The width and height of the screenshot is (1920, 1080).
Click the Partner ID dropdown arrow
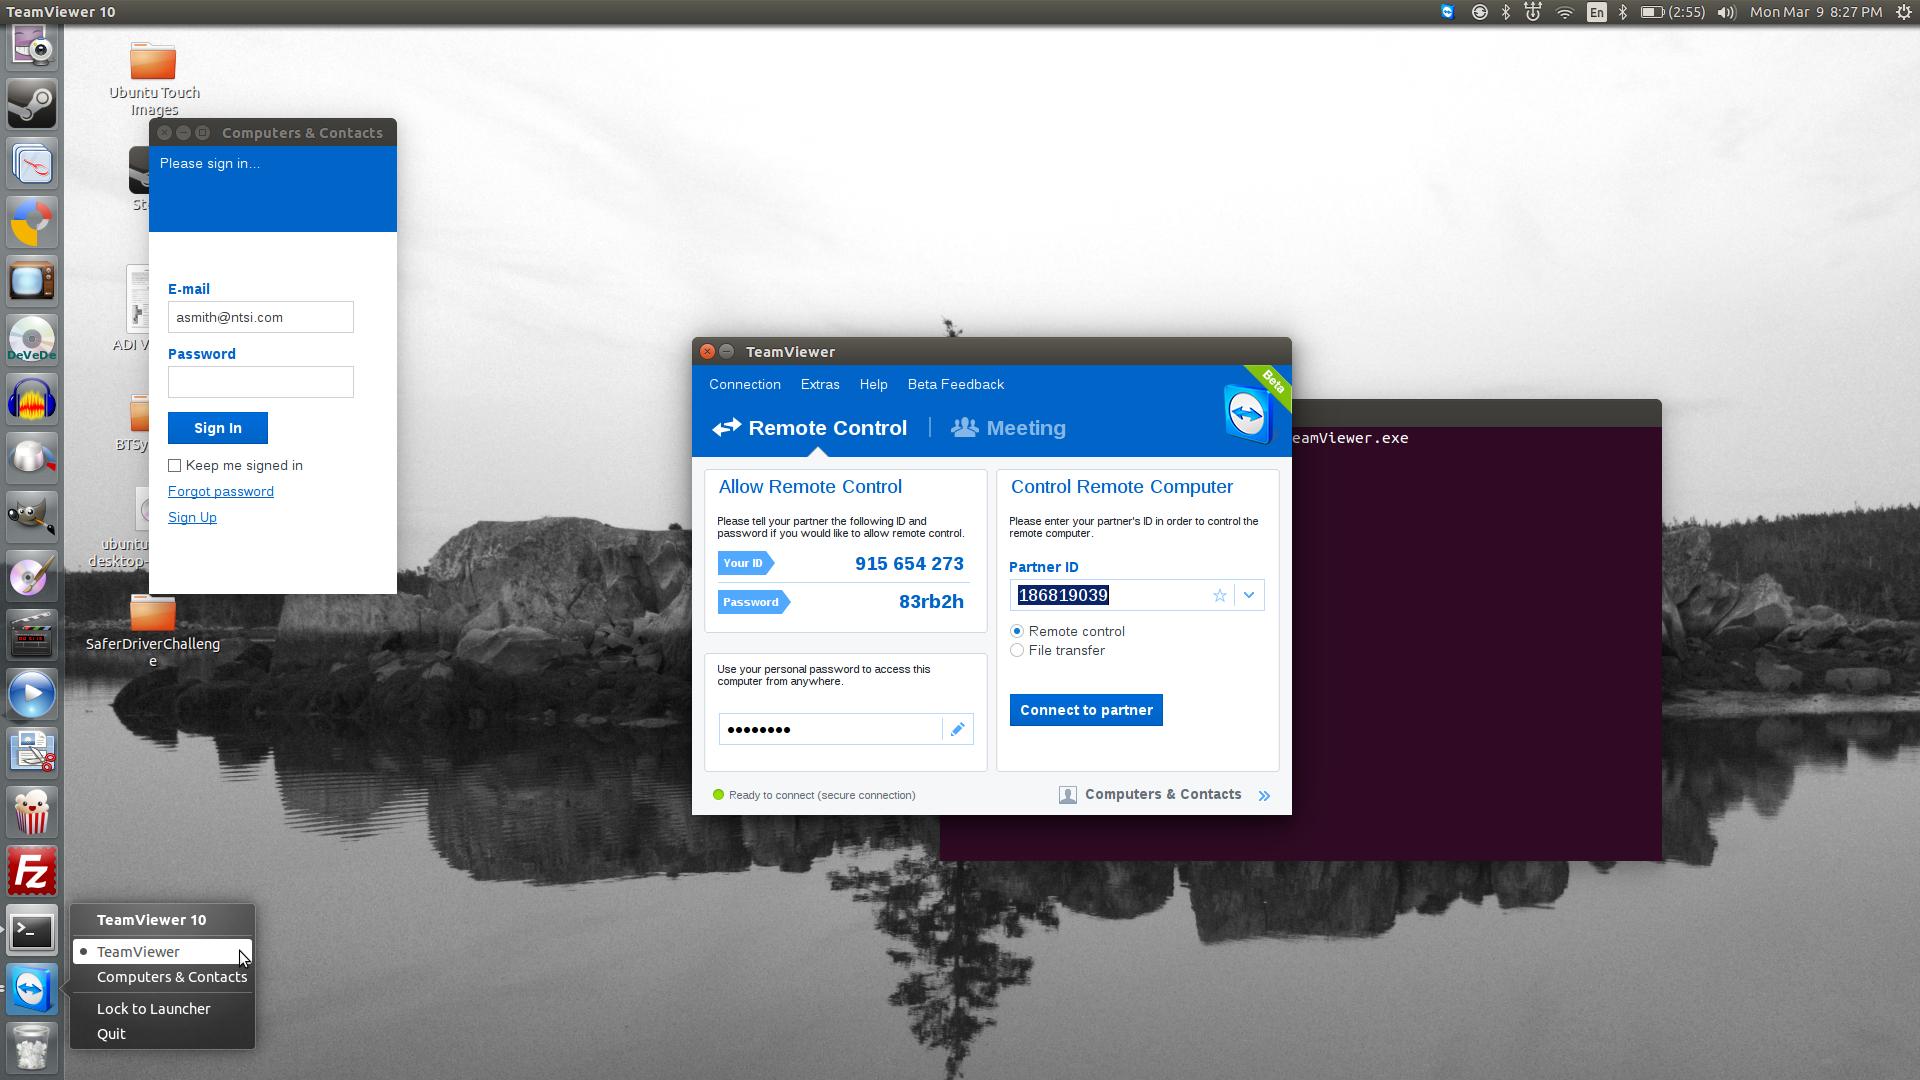(1247, 595)
